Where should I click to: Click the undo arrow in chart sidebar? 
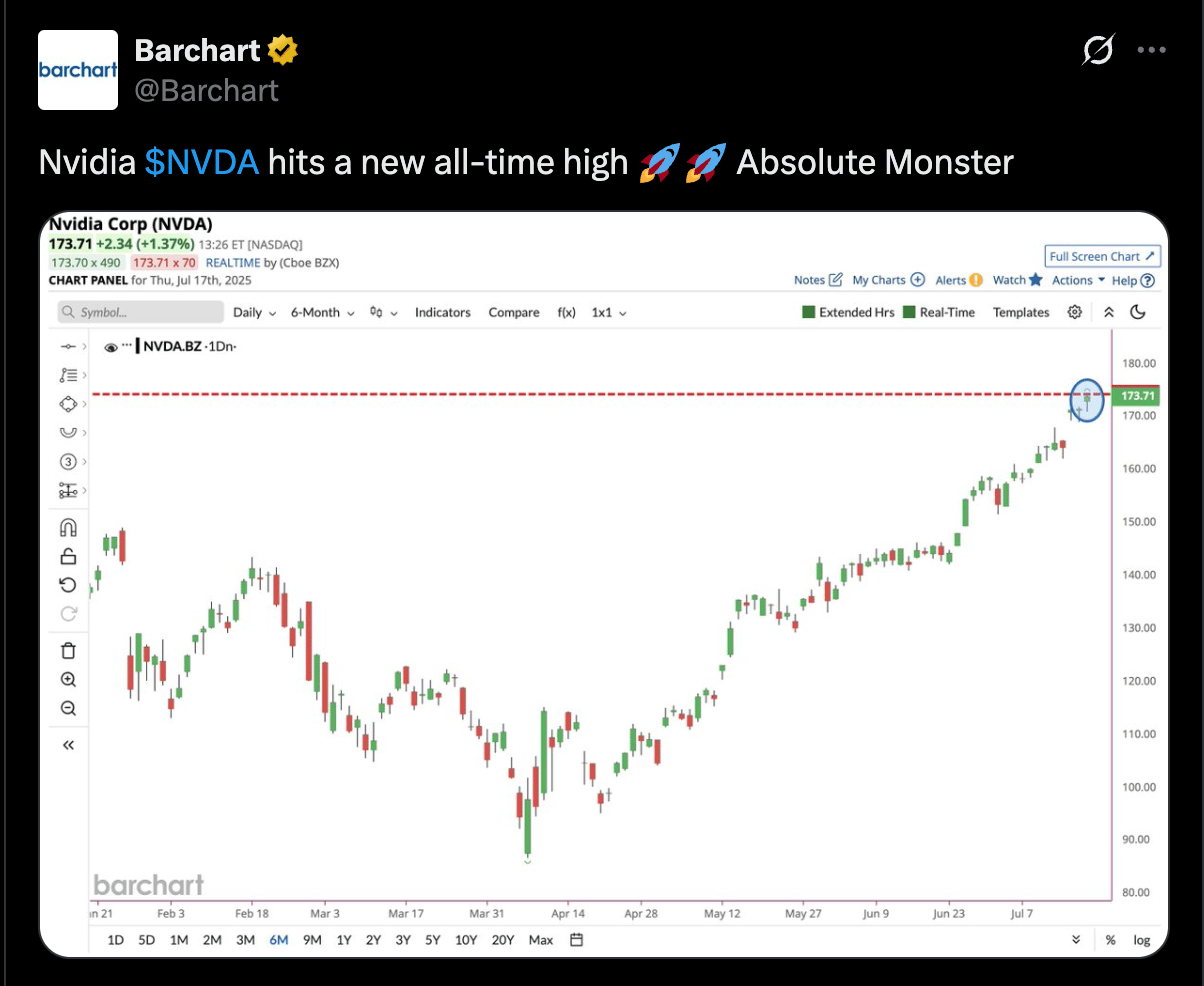pyautogui.click(x=68, y=585)
